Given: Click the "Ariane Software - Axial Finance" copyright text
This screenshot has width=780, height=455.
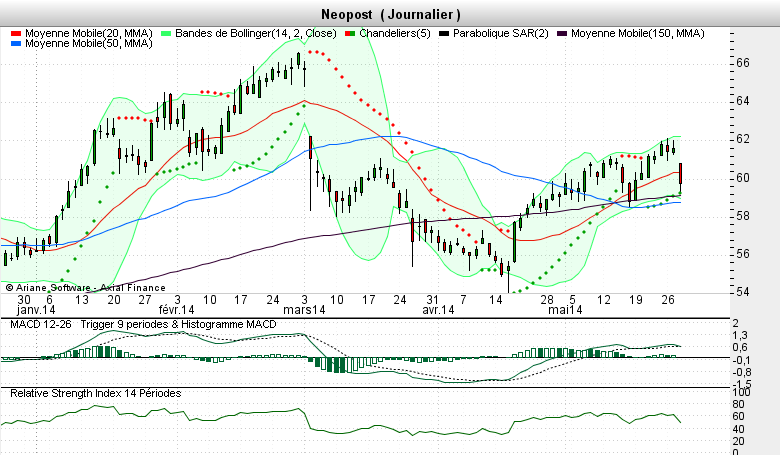Looking at the screenshot, I should point(86,288).
